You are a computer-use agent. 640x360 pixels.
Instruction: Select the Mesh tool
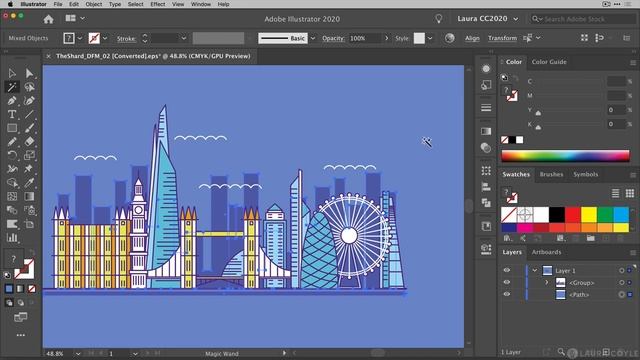(12, 196)
